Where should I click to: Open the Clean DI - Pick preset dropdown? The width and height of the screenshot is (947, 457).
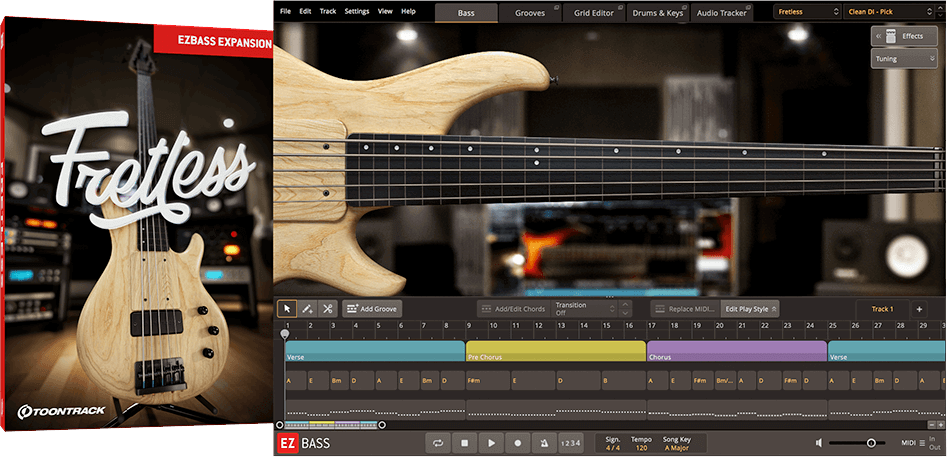[x=888, y=11]
